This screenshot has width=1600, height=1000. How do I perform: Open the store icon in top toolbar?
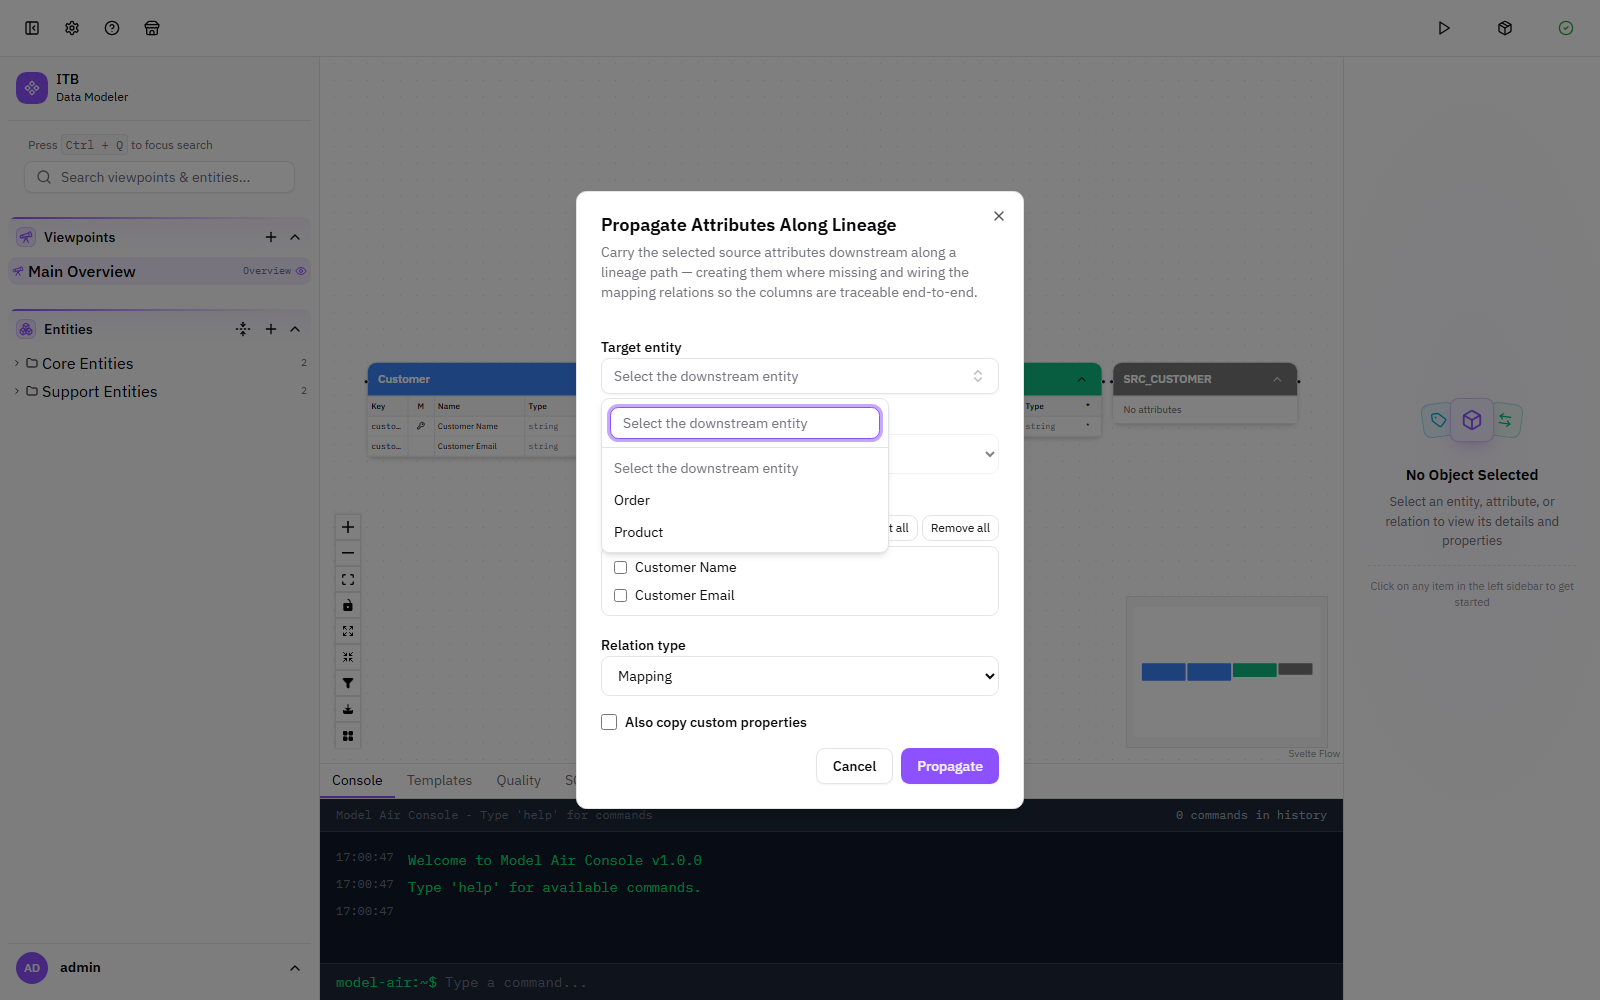click(x=152, y=28)
